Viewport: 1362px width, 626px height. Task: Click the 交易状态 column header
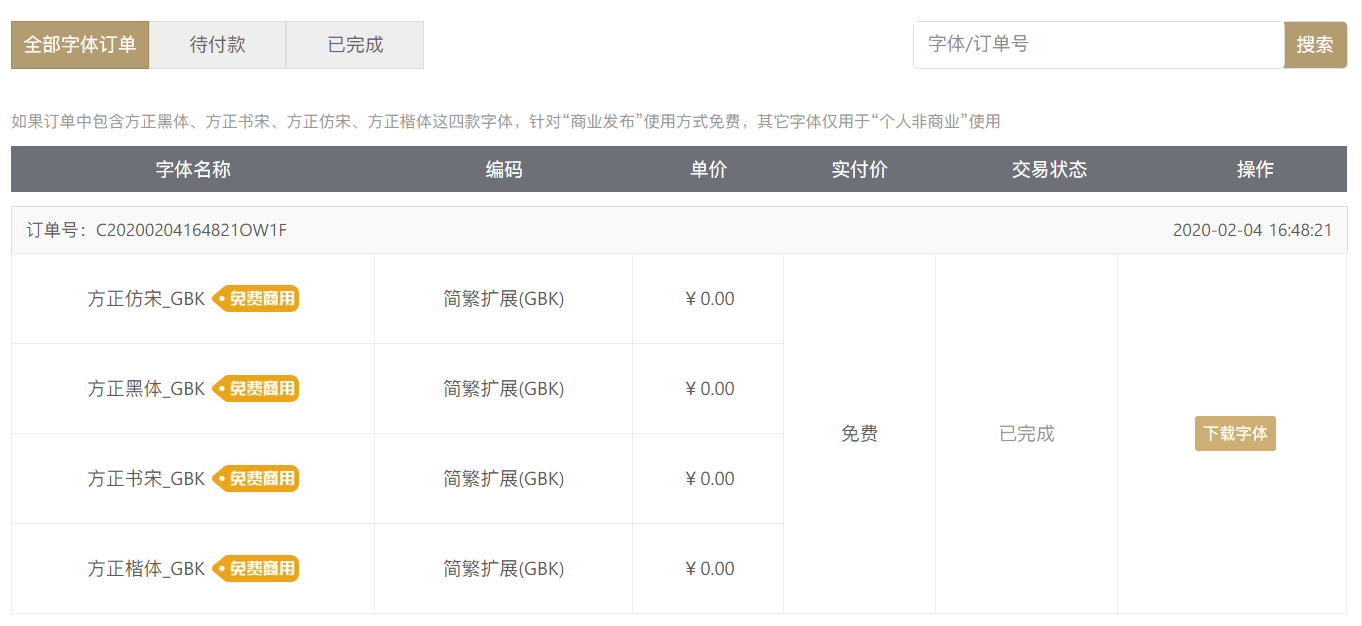(1049, 169)
